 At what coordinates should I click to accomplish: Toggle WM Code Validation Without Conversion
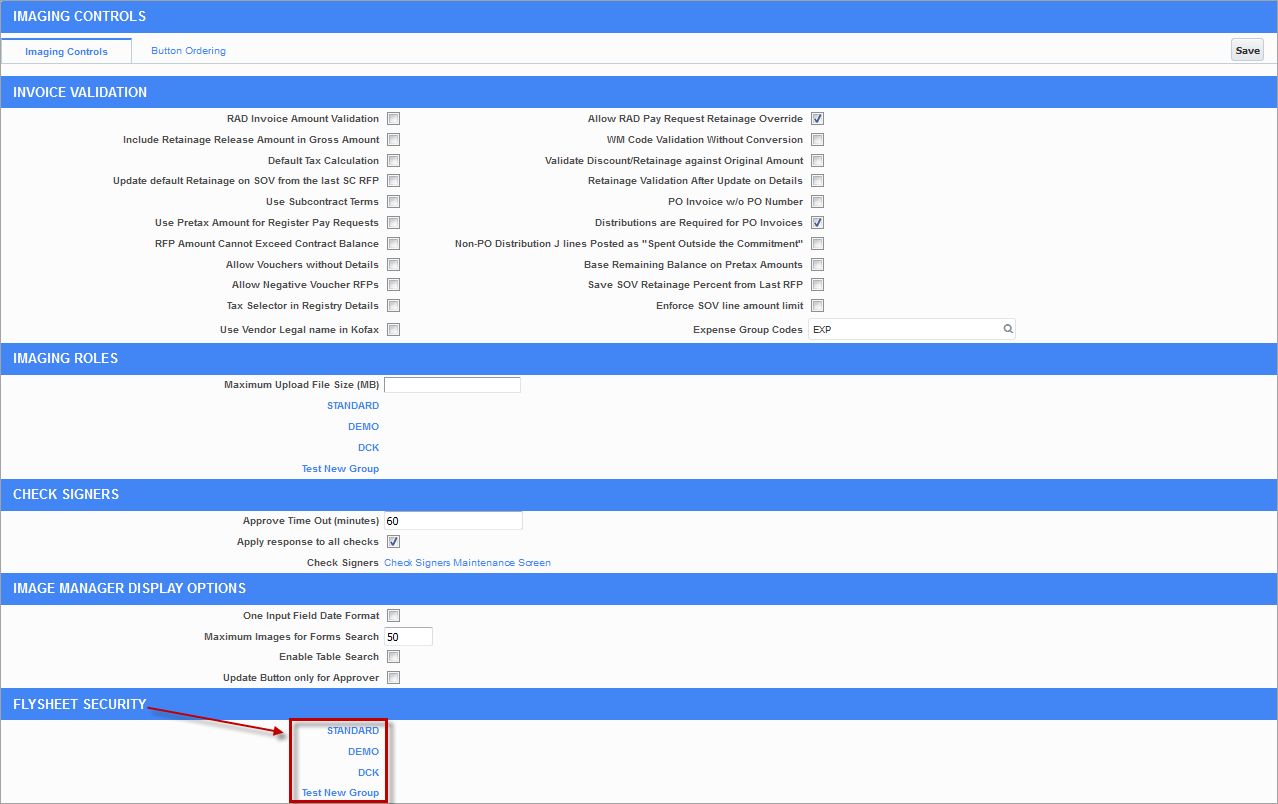[x=818, y=140]
